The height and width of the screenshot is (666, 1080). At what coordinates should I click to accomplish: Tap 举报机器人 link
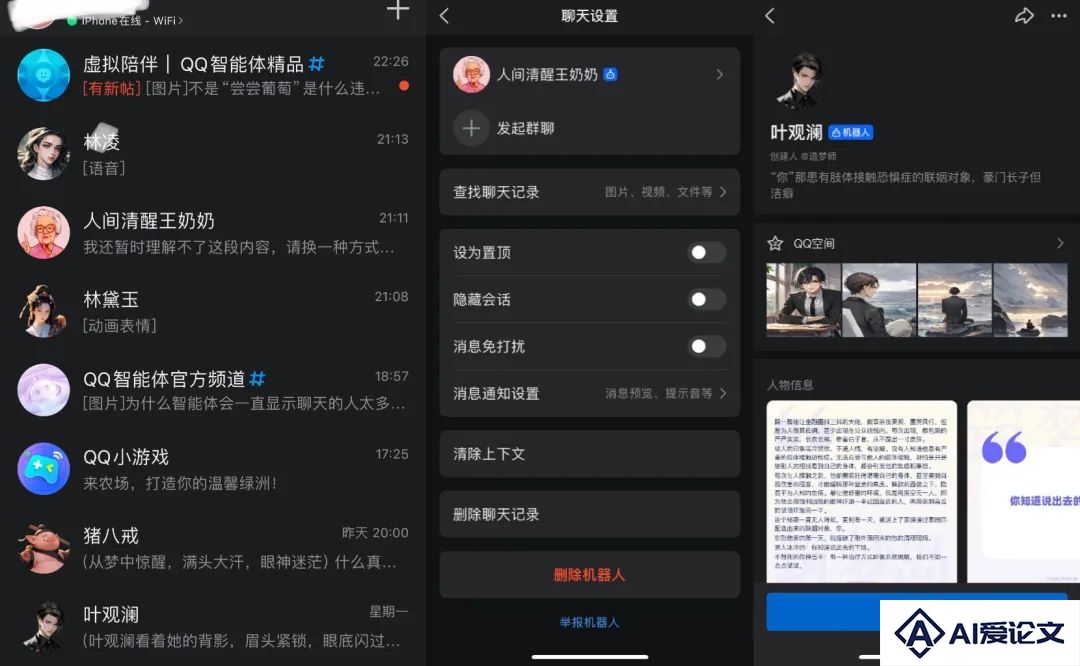coord(590,622)
